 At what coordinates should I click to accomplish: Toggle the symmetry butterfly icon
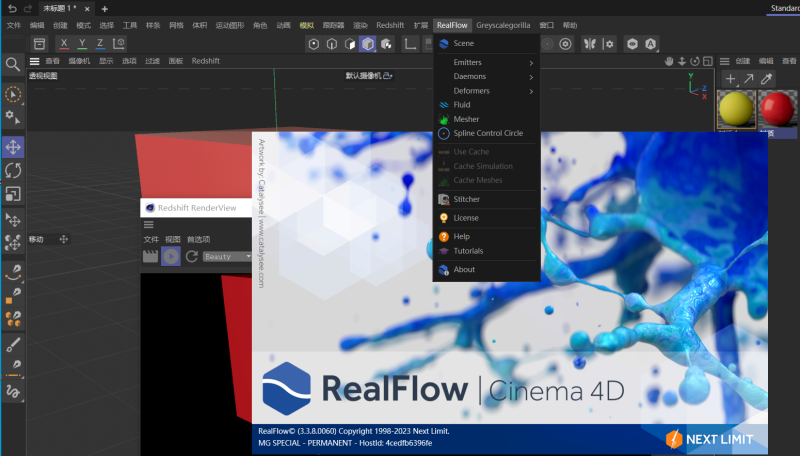590,44
